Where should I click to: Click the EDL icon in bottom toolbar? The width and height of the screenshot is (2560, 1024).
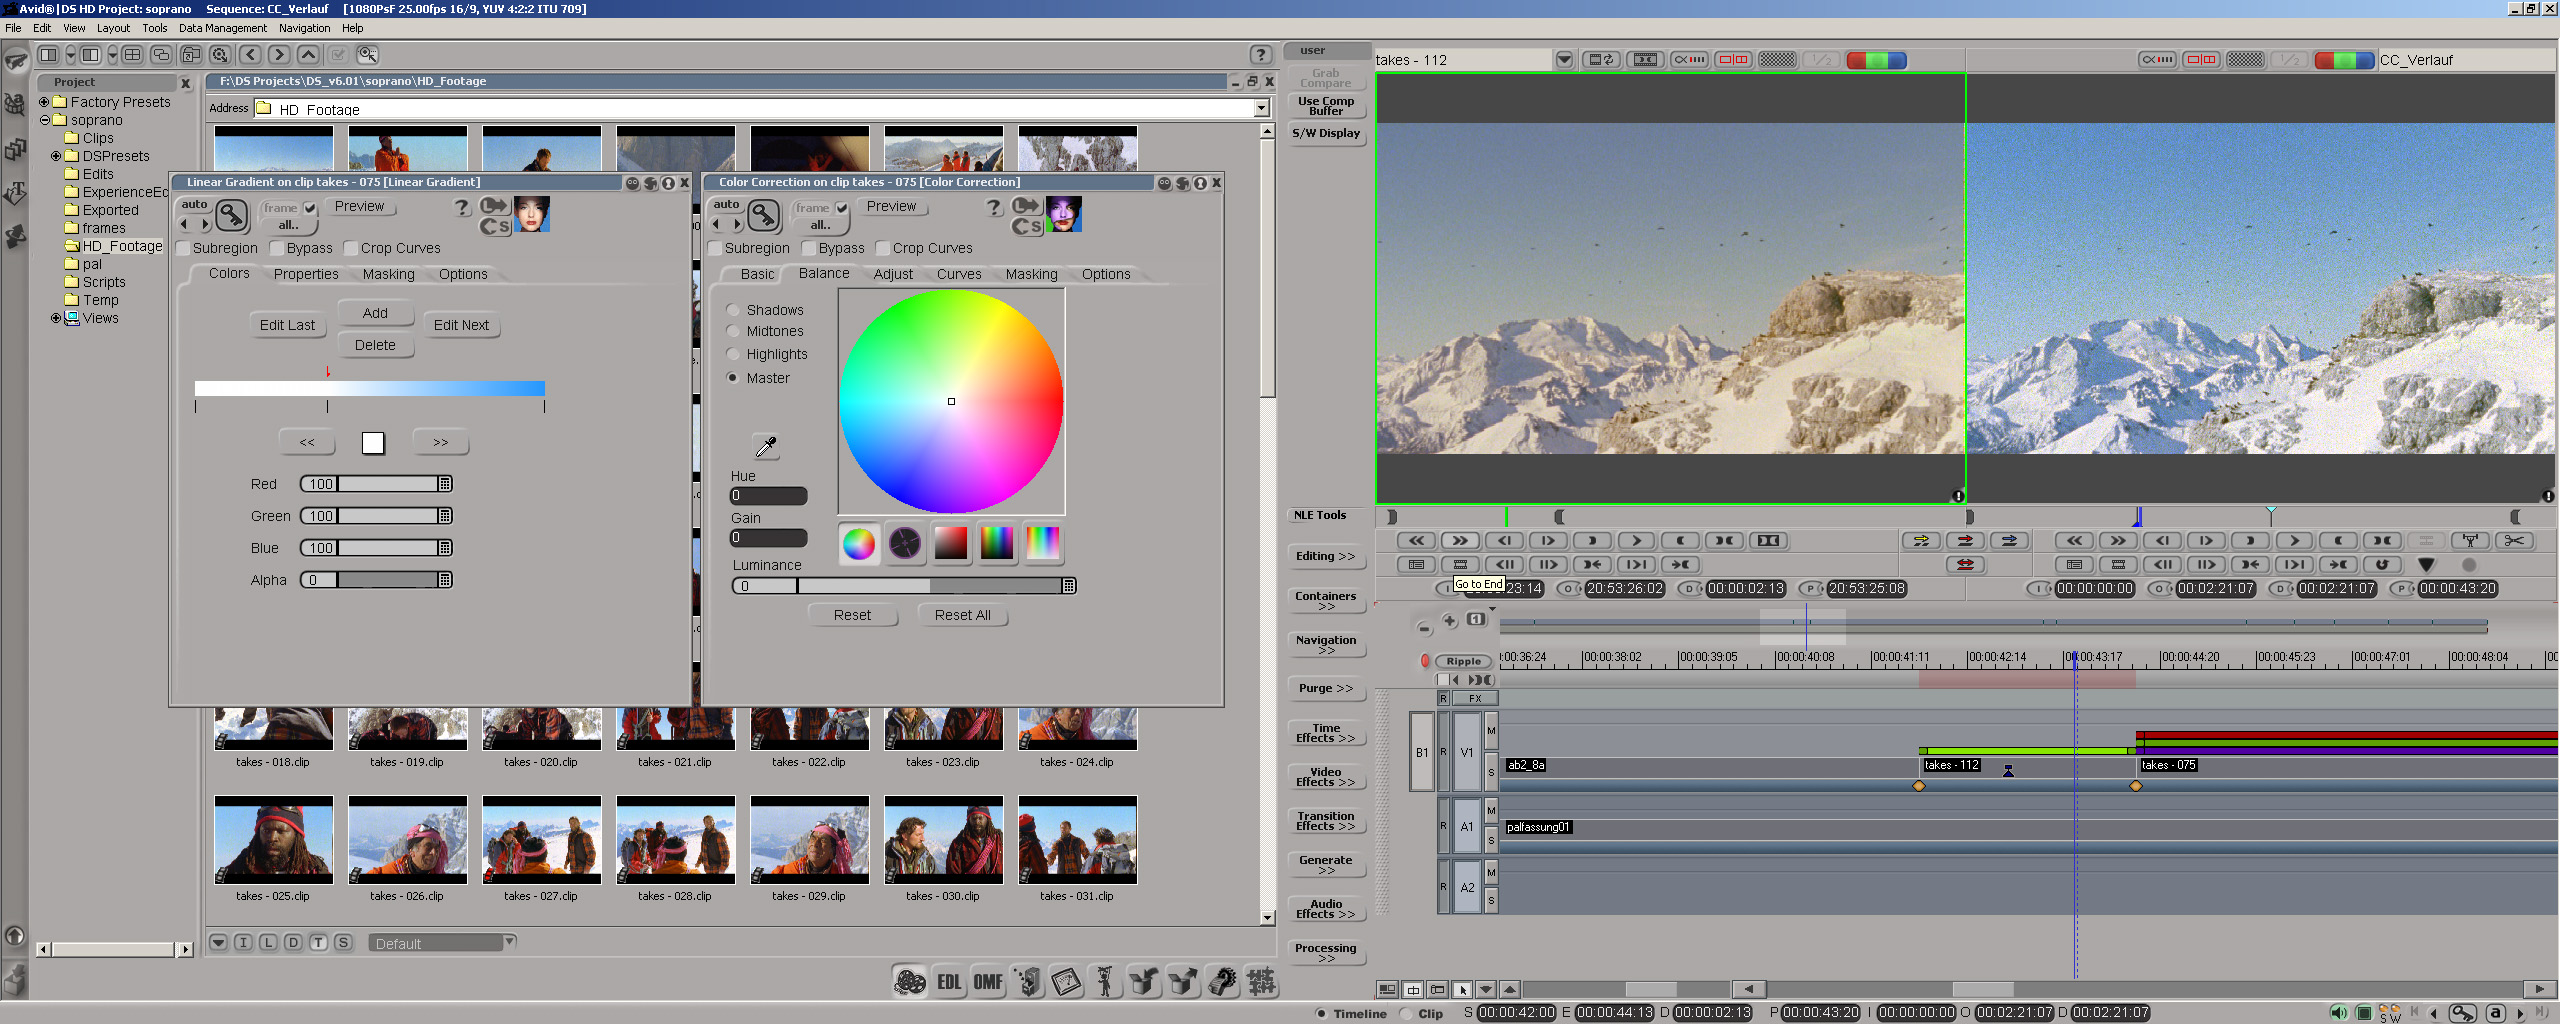[948, 982]
